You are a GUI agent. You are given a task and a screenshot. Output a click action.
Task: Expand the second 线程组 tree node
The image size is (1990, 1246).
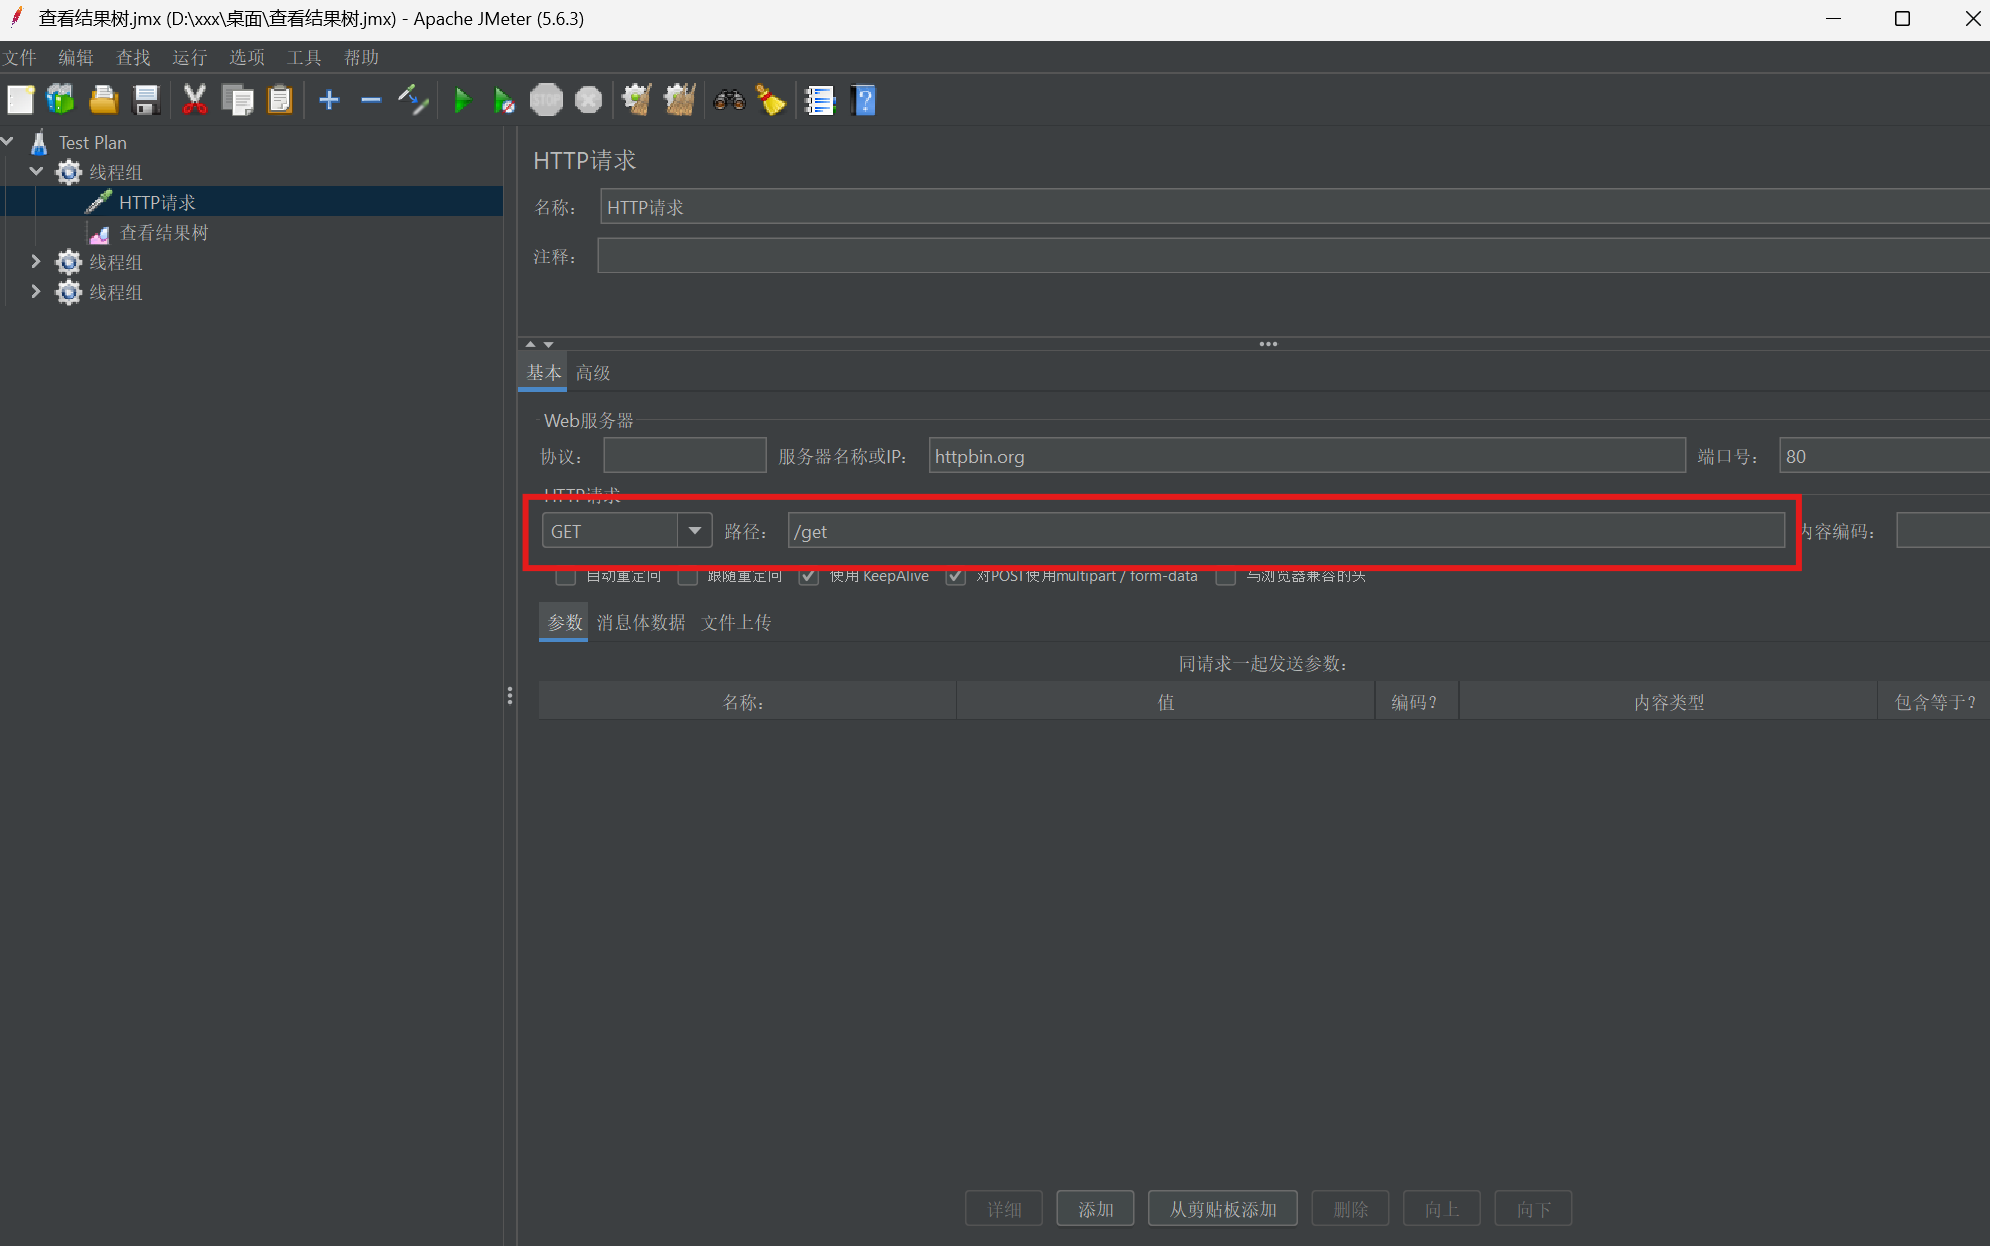36,262
